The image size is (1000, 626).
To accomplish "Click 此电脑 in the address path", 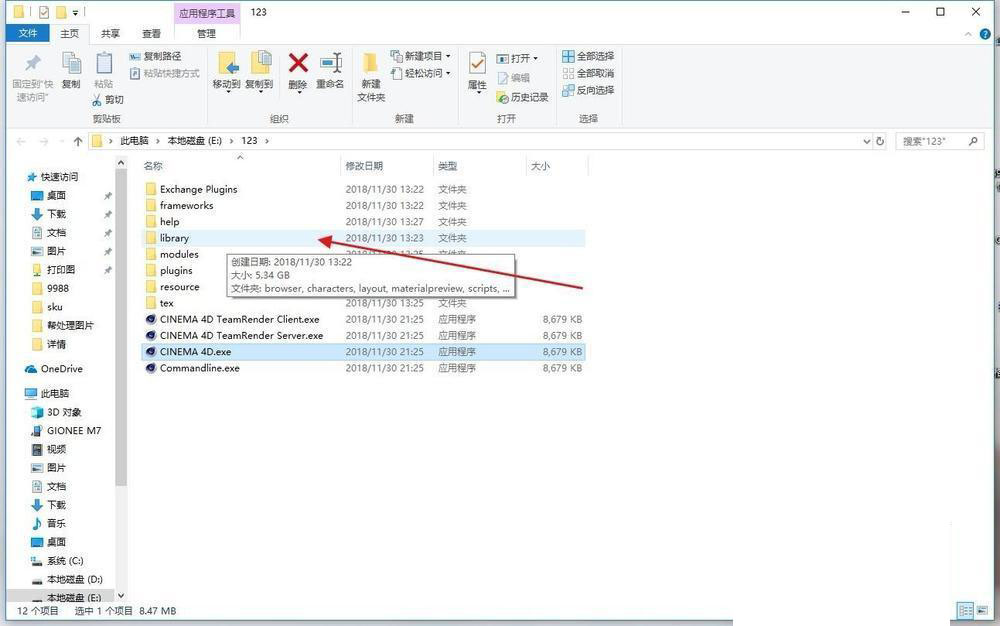I will (x=134, y=141).
